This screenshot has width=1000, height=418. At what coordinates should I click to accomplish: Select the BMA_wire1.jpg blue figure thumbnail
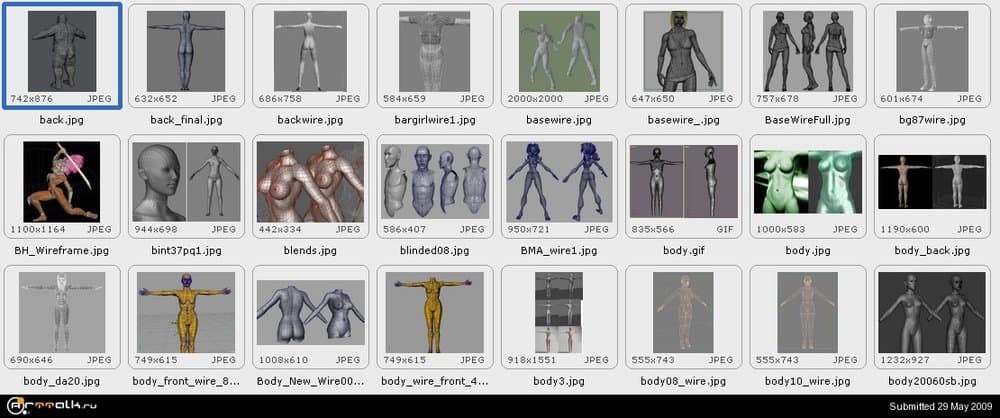pyautogui.click(x=559, y=182)
